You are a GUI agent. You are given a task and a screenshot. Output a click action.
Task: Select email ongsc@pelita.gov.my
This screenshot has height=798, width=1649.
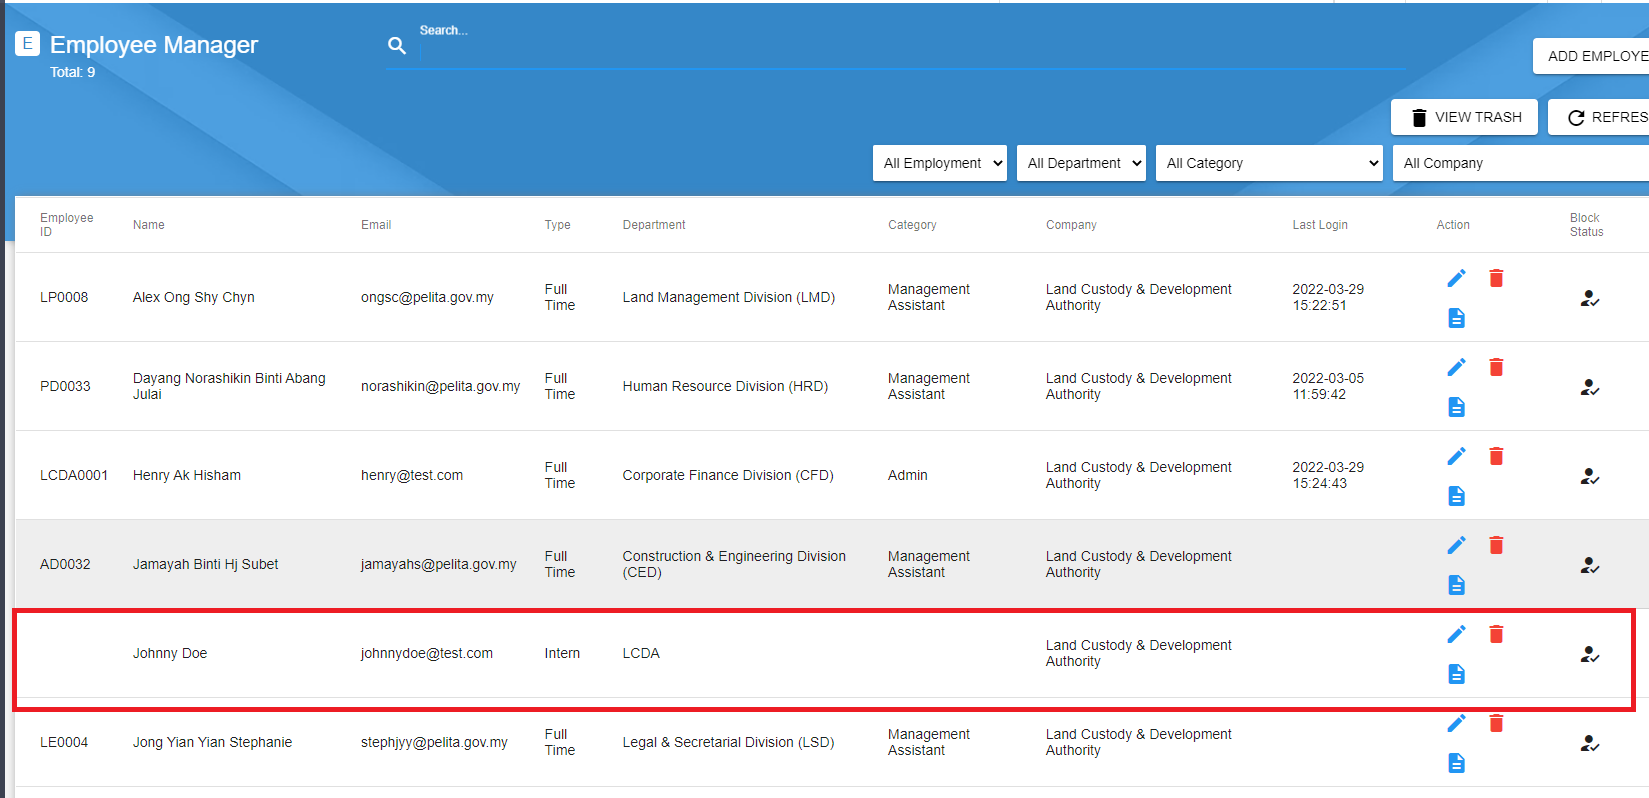tap(427, 297)
